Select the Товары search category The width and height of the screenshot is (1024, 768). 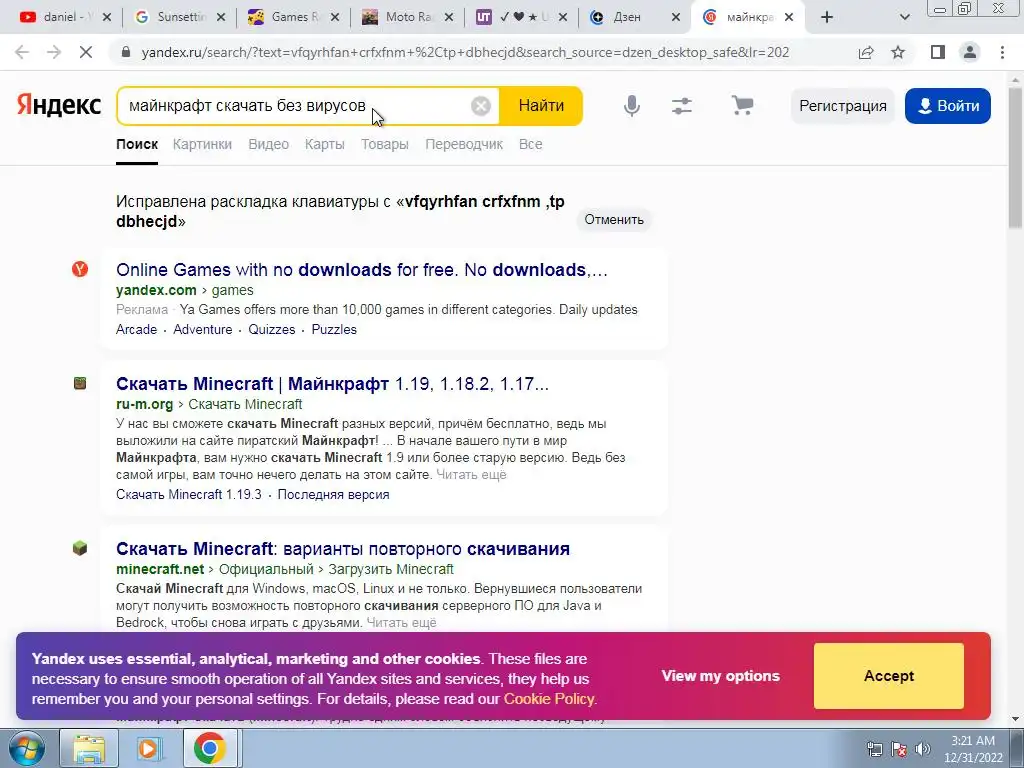coord(385,144)
